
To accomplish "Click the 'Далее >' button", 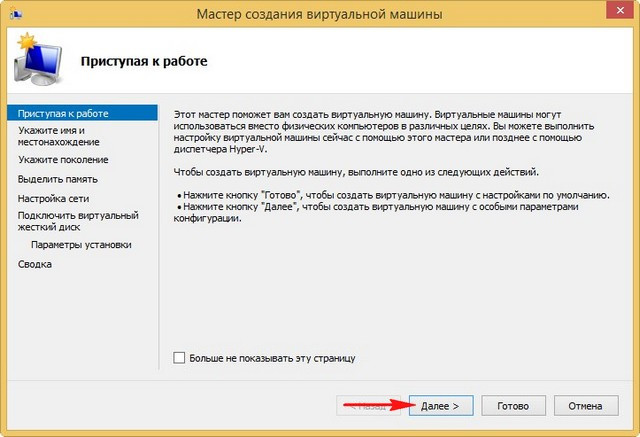I will click(441, 406).
